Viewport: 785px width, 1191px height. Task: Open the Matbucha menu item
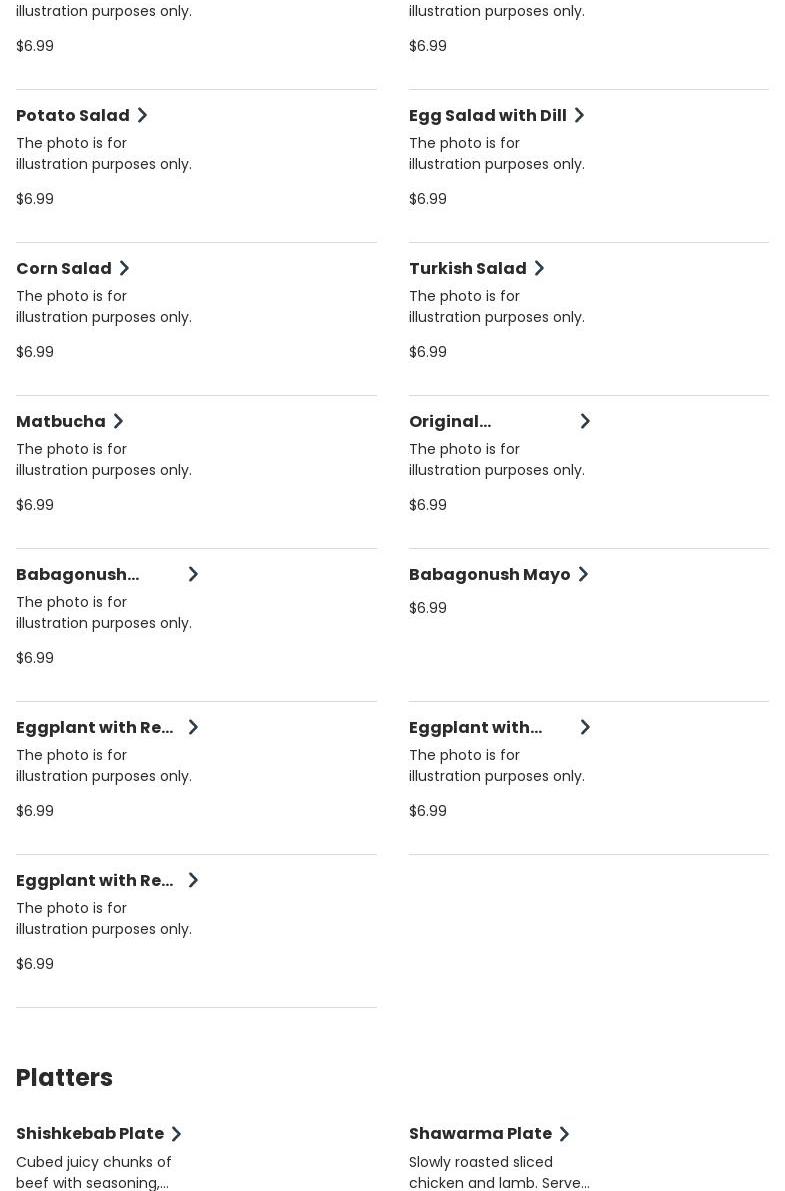(61, 421)
